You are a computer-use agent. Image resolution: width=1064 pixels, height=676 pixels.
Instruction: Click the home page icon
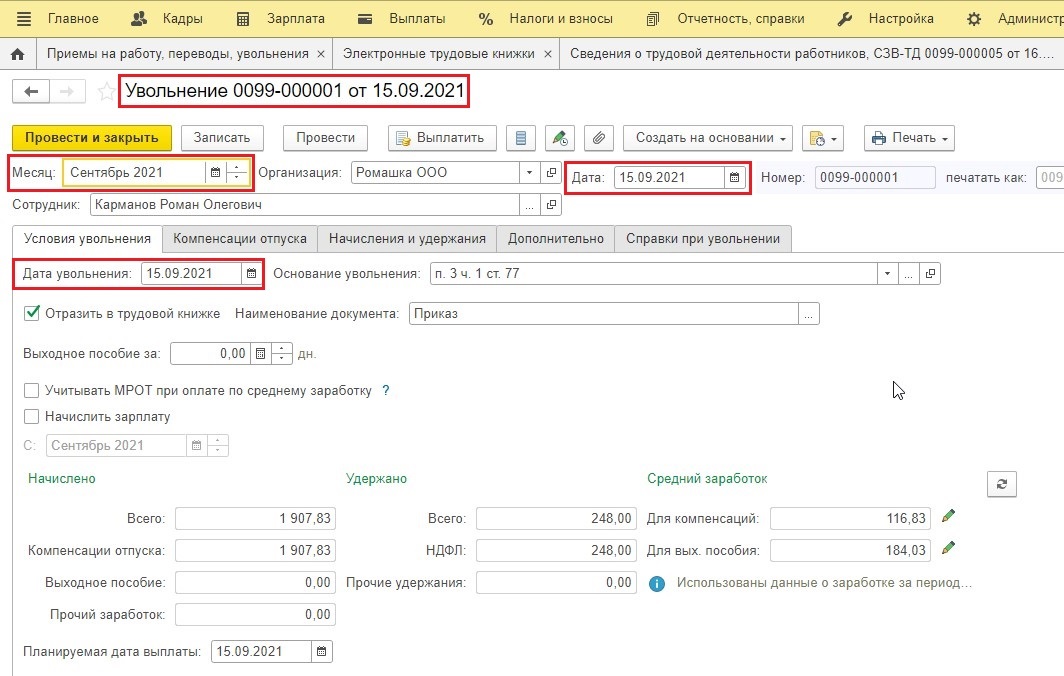18,54
